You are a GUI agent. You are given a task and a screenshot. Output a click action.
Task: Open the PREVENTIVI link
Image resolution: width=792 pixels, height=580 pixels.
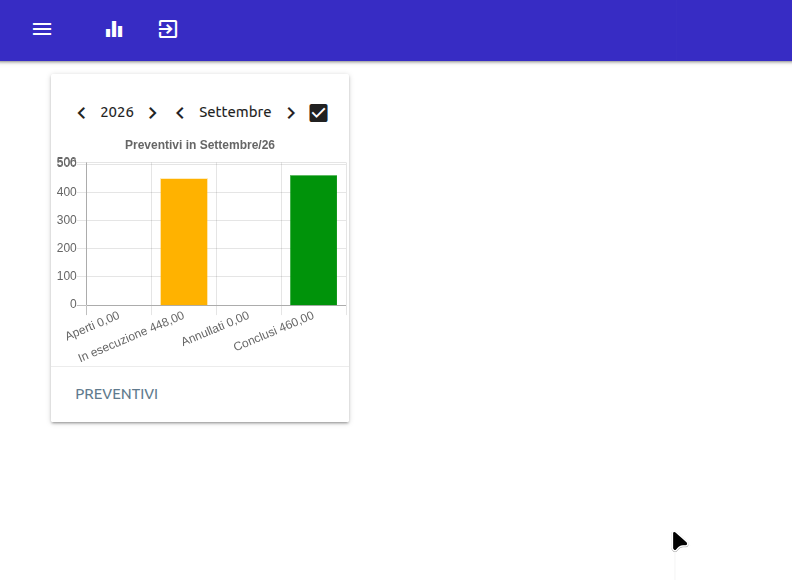(x=117, y=394)
